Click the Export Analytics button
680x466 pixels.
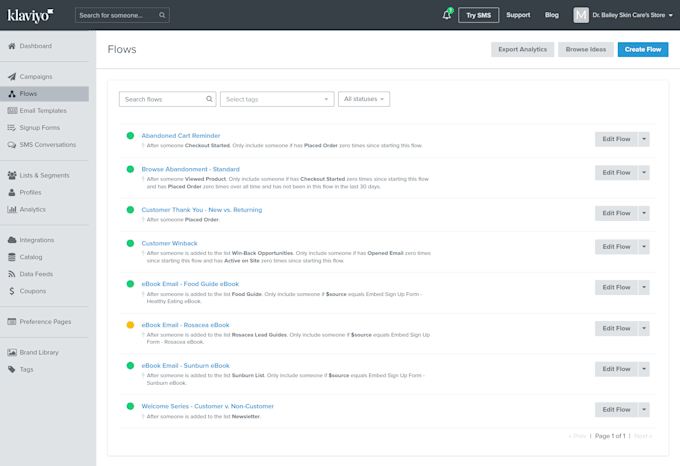[x=523, y=49]
